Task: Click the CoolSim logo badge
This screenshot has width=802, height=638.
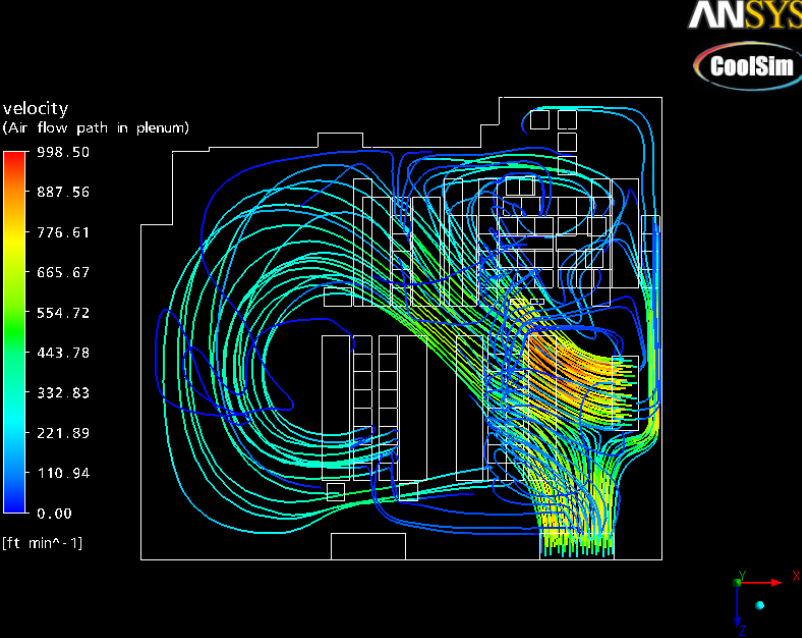Action: click(748, 67)
